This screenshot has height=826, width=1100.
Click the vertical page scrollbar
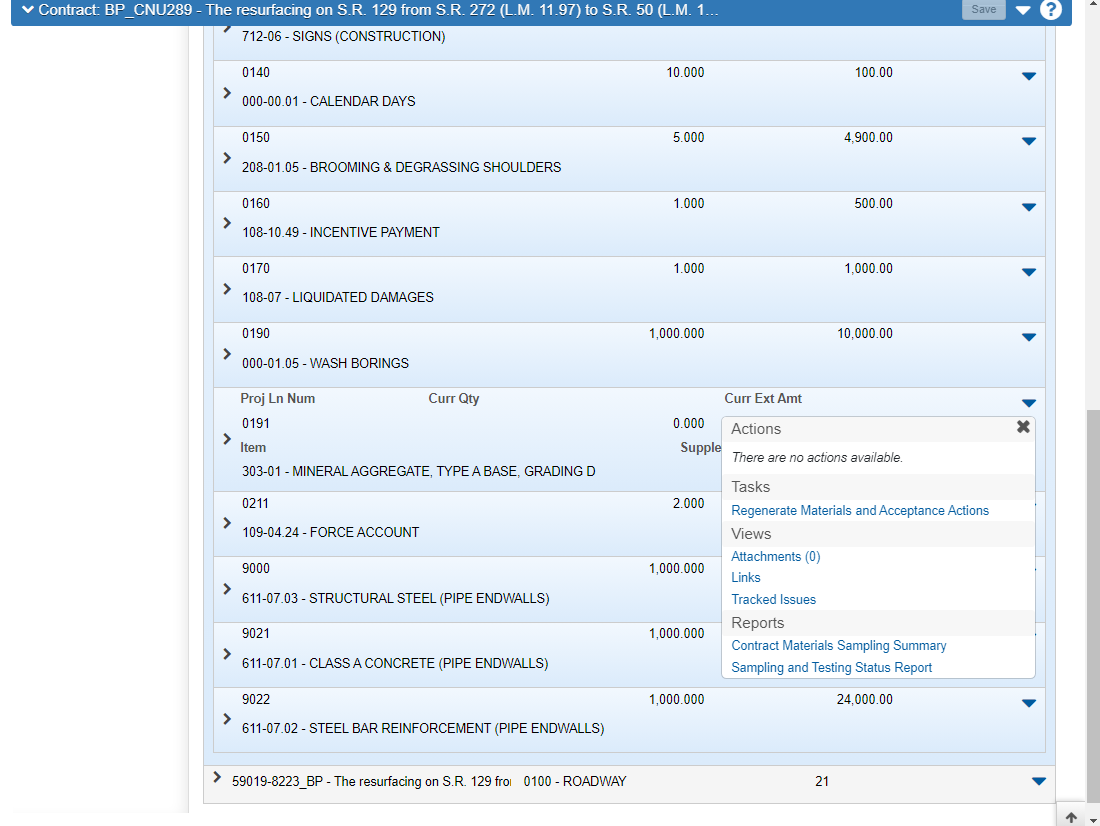click(x=1092, y=600)
